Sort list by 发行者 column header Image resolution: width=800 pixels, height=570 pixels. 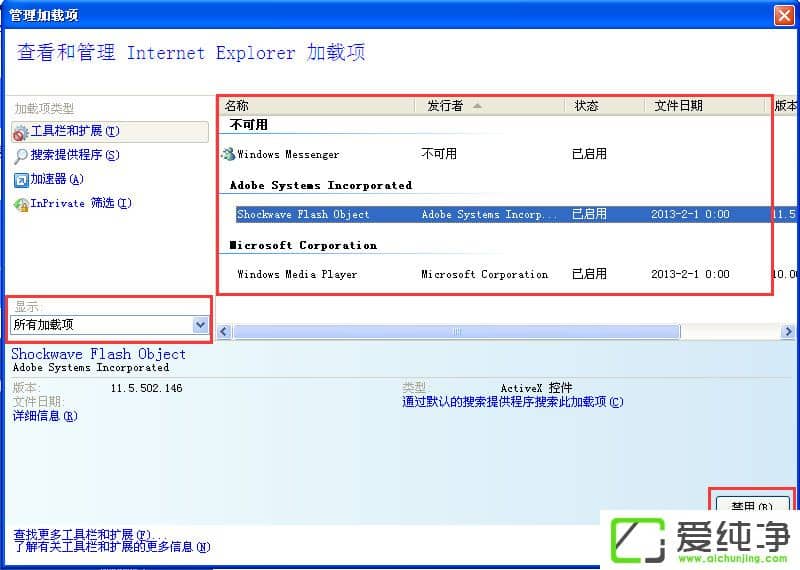(489, 106)
